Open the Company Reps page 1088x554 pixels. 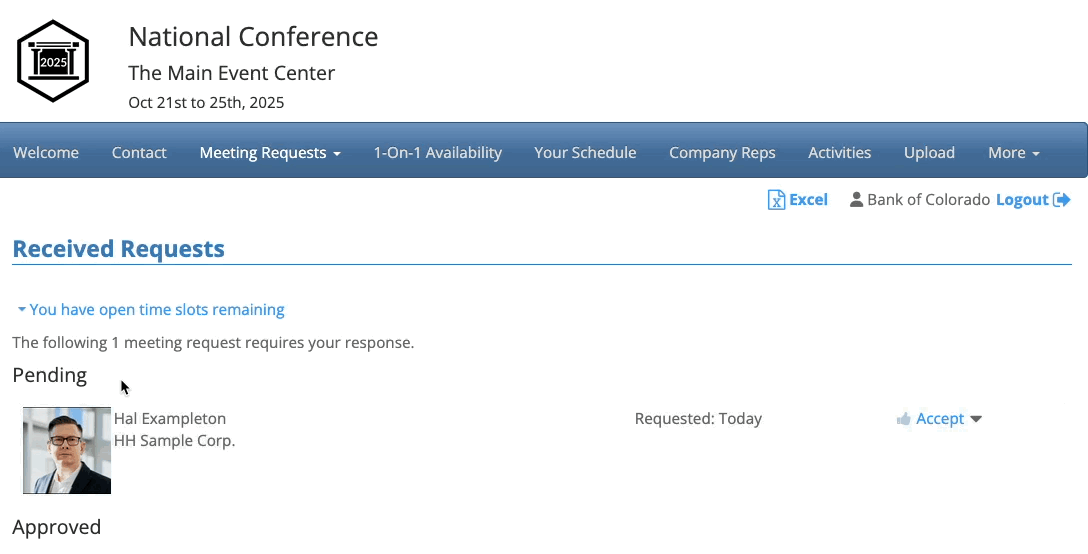722,153
